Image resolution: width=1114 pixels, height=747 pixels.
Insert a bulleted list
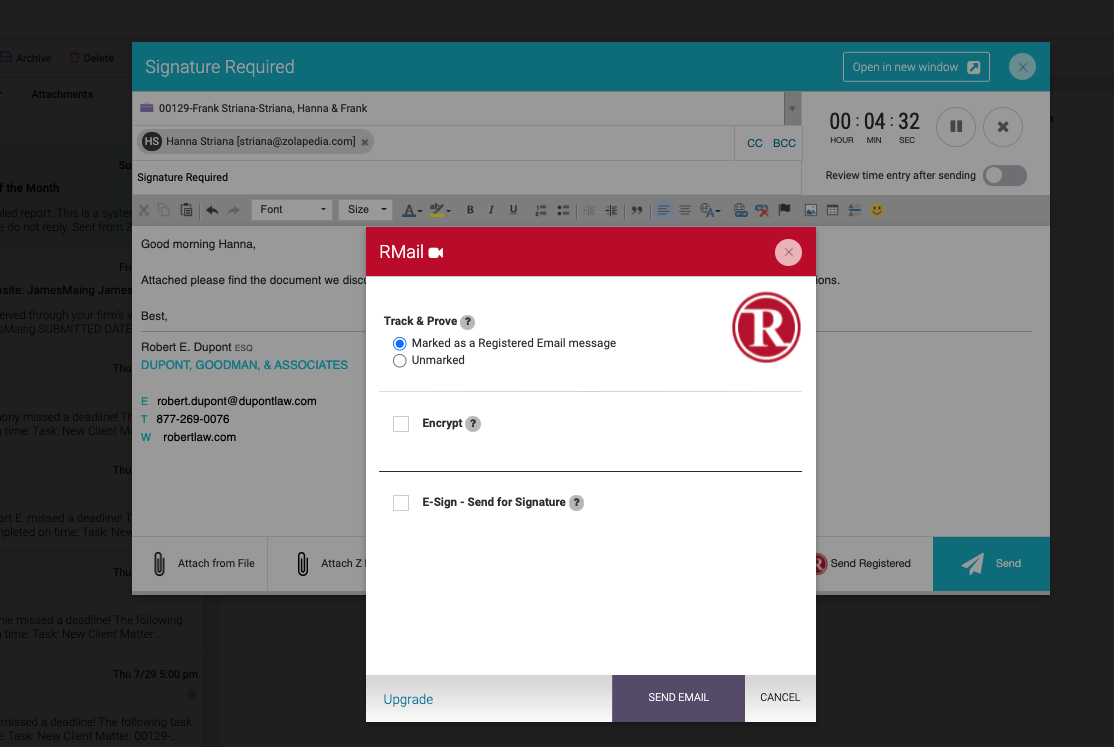click(563, 210)
